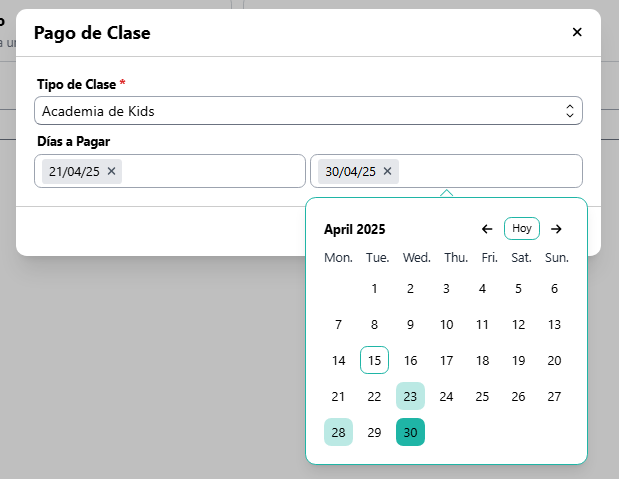Deselect April 28 in the calendar
The height and width of the screenshot is (479, 619).
pos(338,433)
